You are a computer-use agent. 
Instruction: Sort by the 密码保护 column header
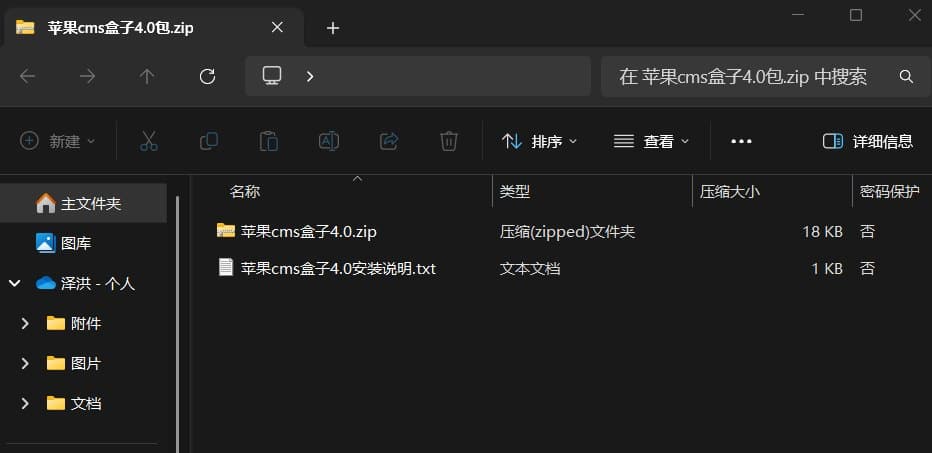point(892,191)
